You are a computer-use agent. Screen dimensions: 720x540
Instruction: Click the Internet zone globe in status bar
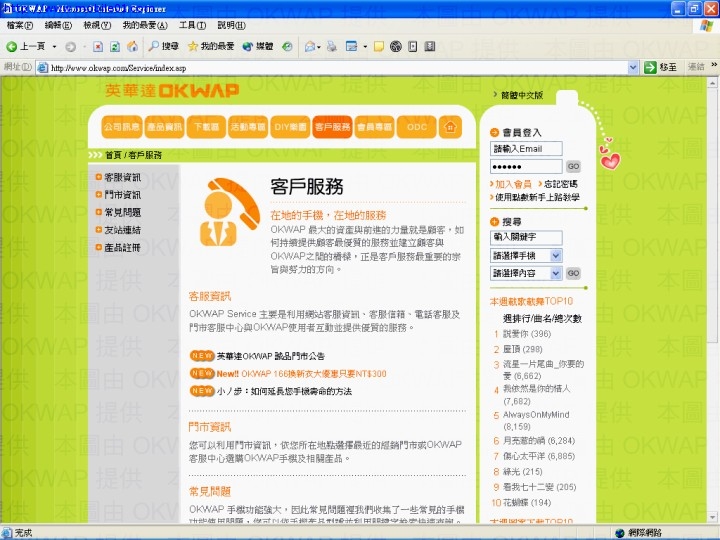tap(620, 533)
